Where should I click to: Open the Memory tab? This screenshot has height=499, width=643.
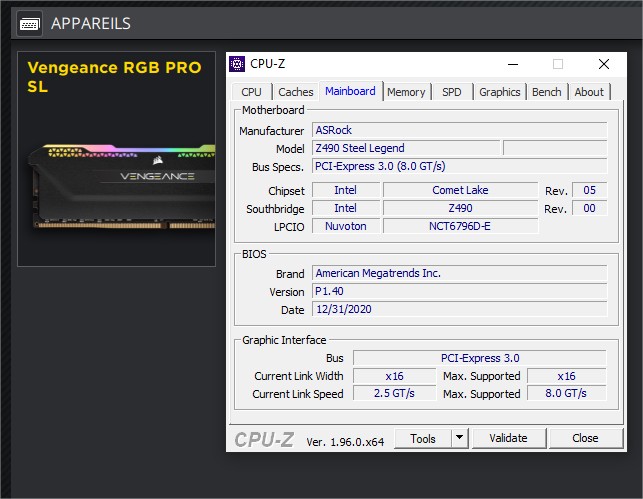pos(406,92)
